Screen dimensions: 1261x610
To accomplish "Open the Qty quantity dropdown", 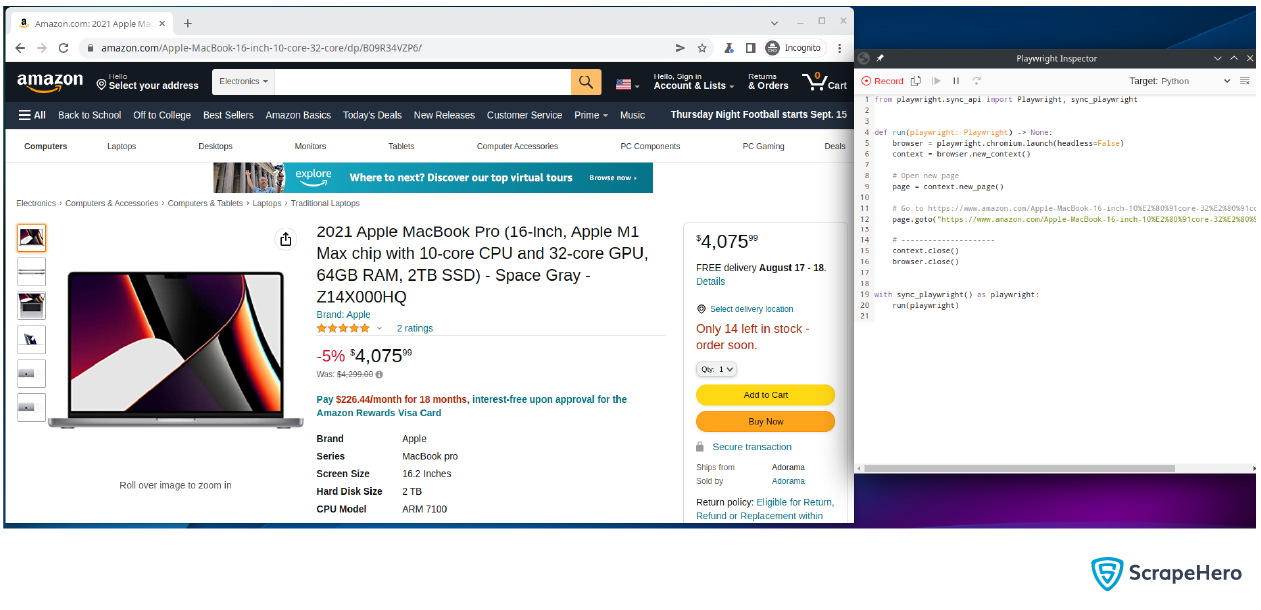I will pyautogui.click(x=716, y=369).
